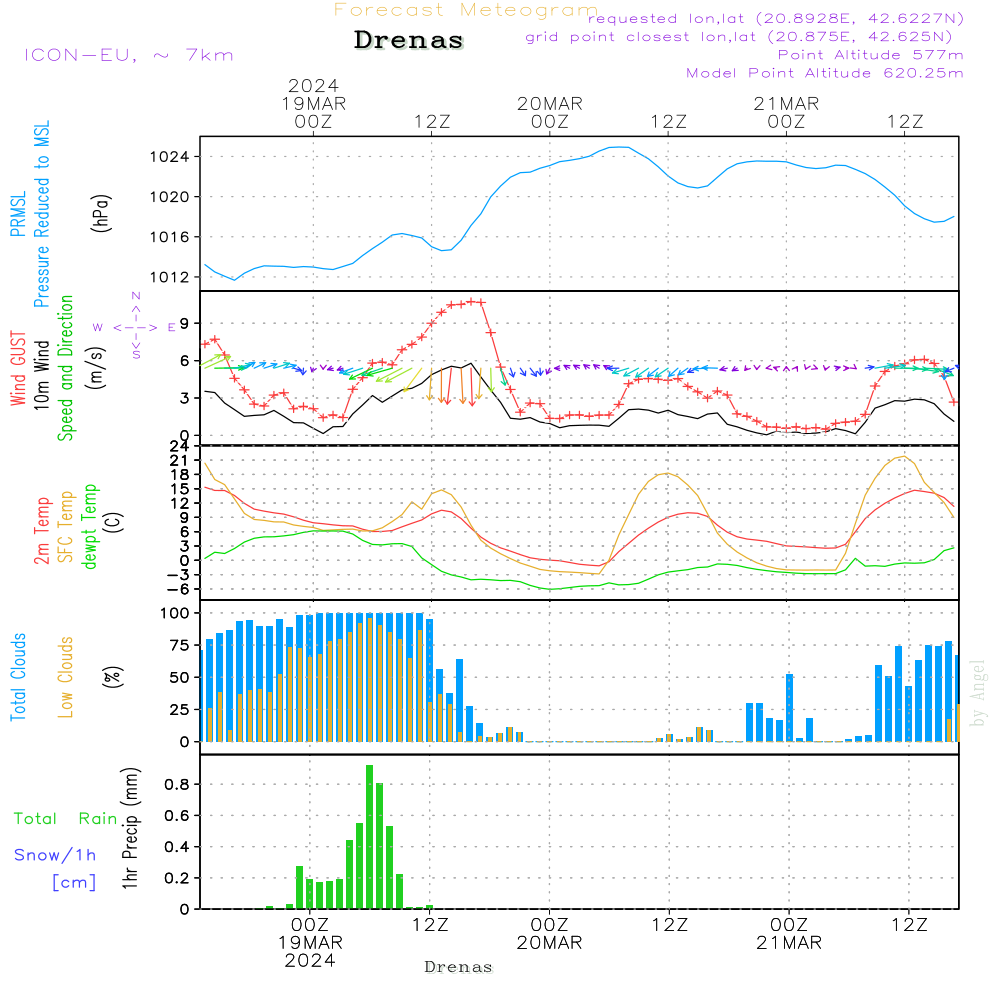The image size is (1000, 1000).
Task: Click the Snow/1h legend label
Action: click(56, 855)
